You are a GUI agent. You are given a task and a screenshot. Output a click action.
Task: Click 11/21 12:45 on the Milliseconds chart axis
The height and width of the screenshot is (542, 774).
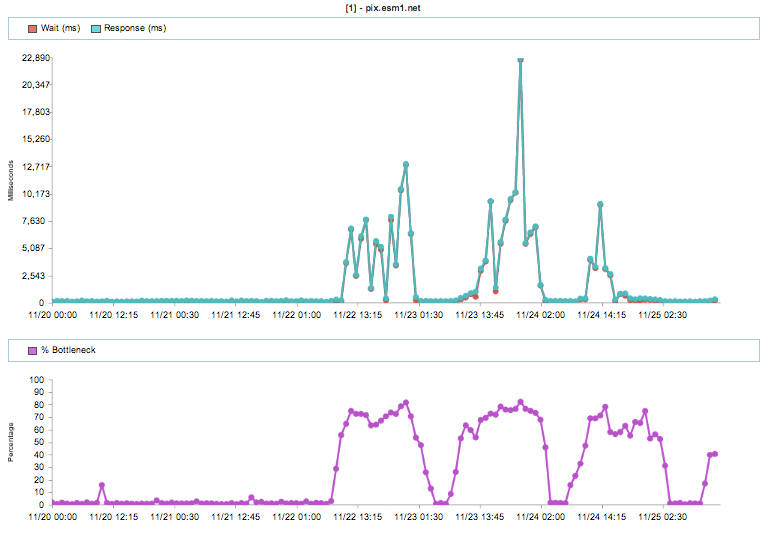coord(235,315)
